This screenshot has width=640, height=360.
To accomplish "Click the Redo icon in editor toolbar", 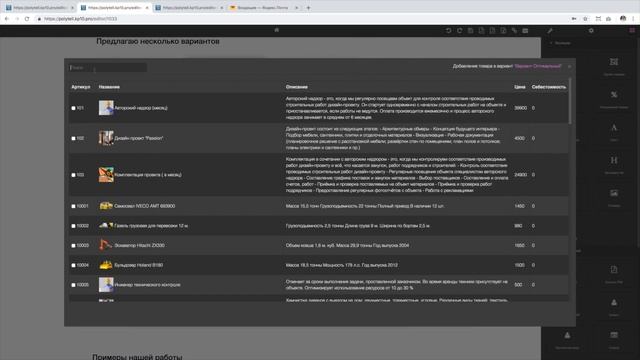I will click(x=459, y=31).
